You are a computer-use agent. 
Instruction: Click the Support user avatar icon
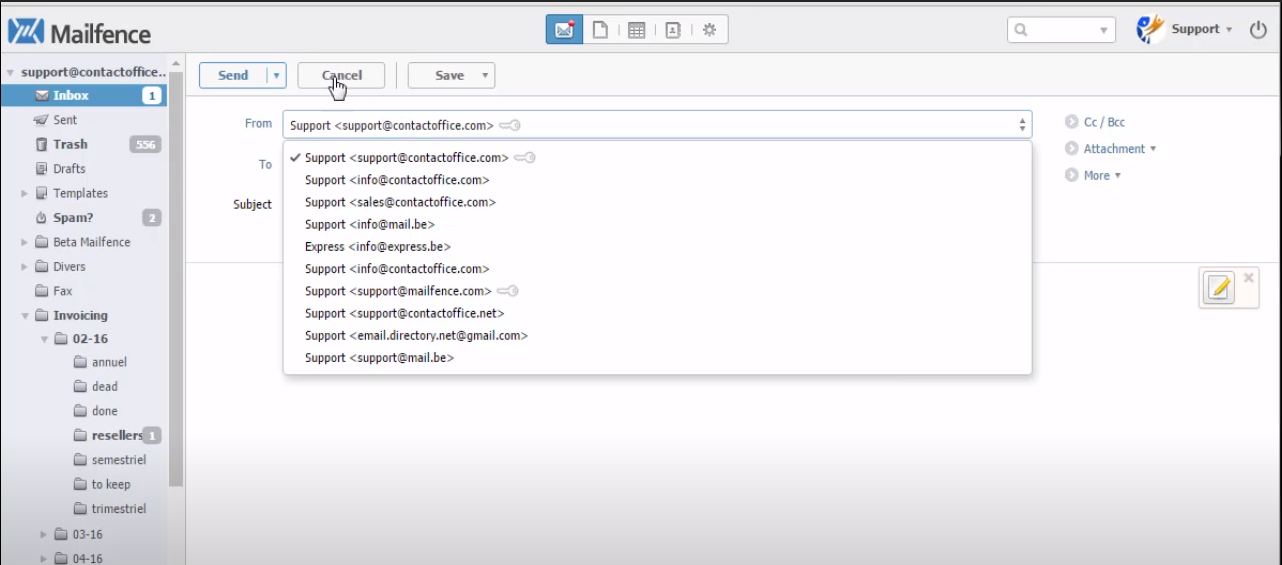tap(1150, 29)
